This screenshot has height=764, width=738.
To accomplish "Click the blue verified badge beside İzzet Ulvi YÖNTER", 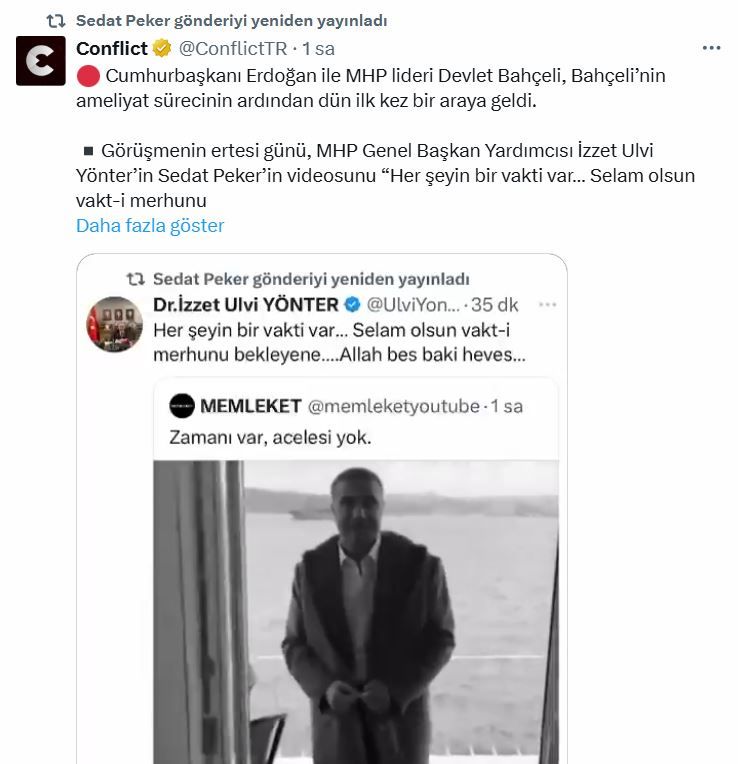I will [x=352, y=304].
